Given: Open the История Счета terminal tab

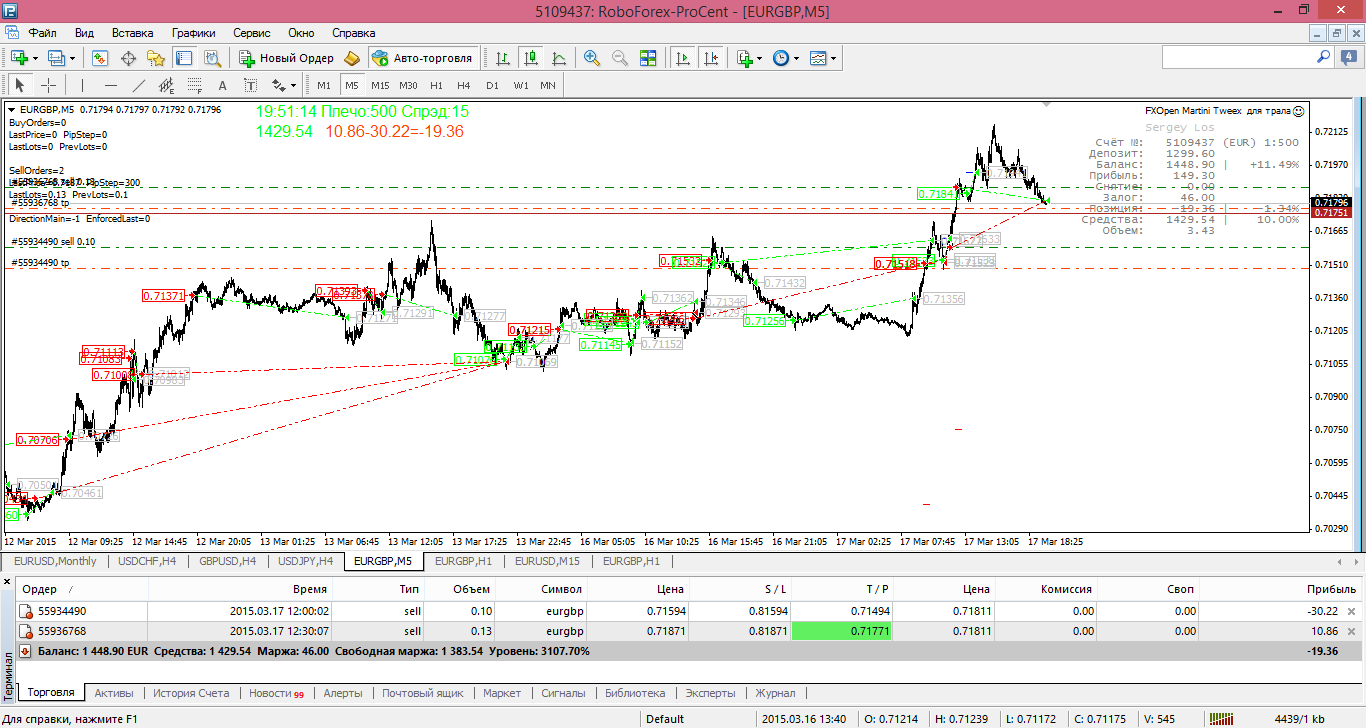Looking at the screenshot, I should (x=190, y=692).
